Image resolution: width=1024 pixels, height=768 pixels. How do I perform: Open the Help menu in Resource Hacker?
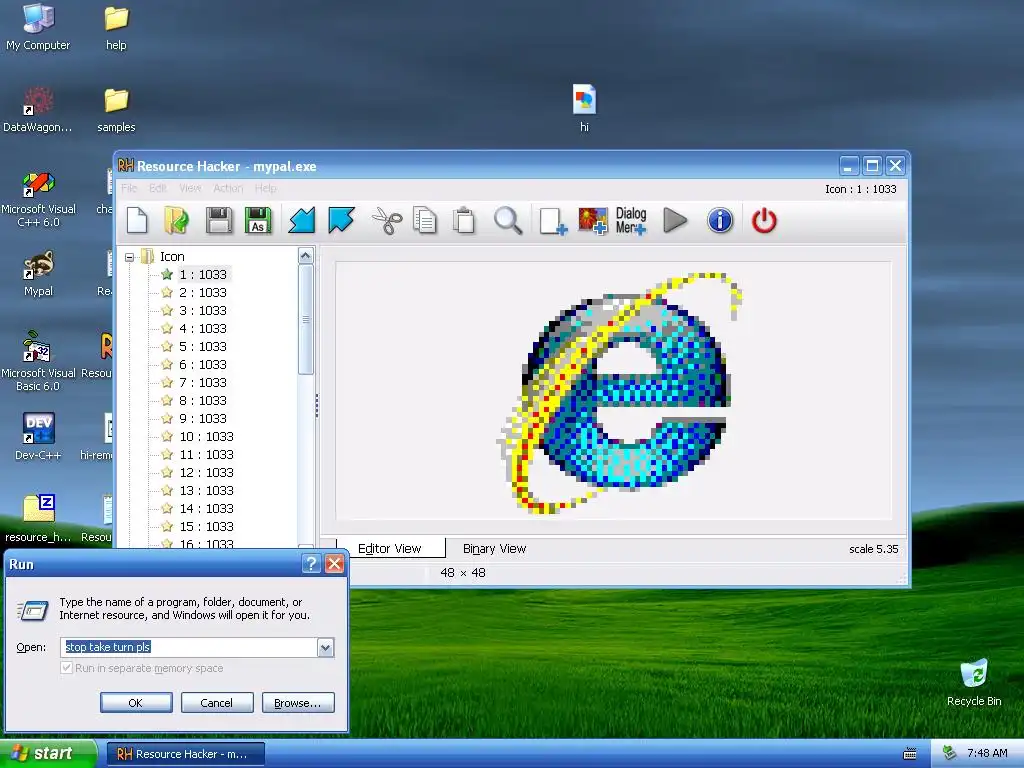click(265, 188)
